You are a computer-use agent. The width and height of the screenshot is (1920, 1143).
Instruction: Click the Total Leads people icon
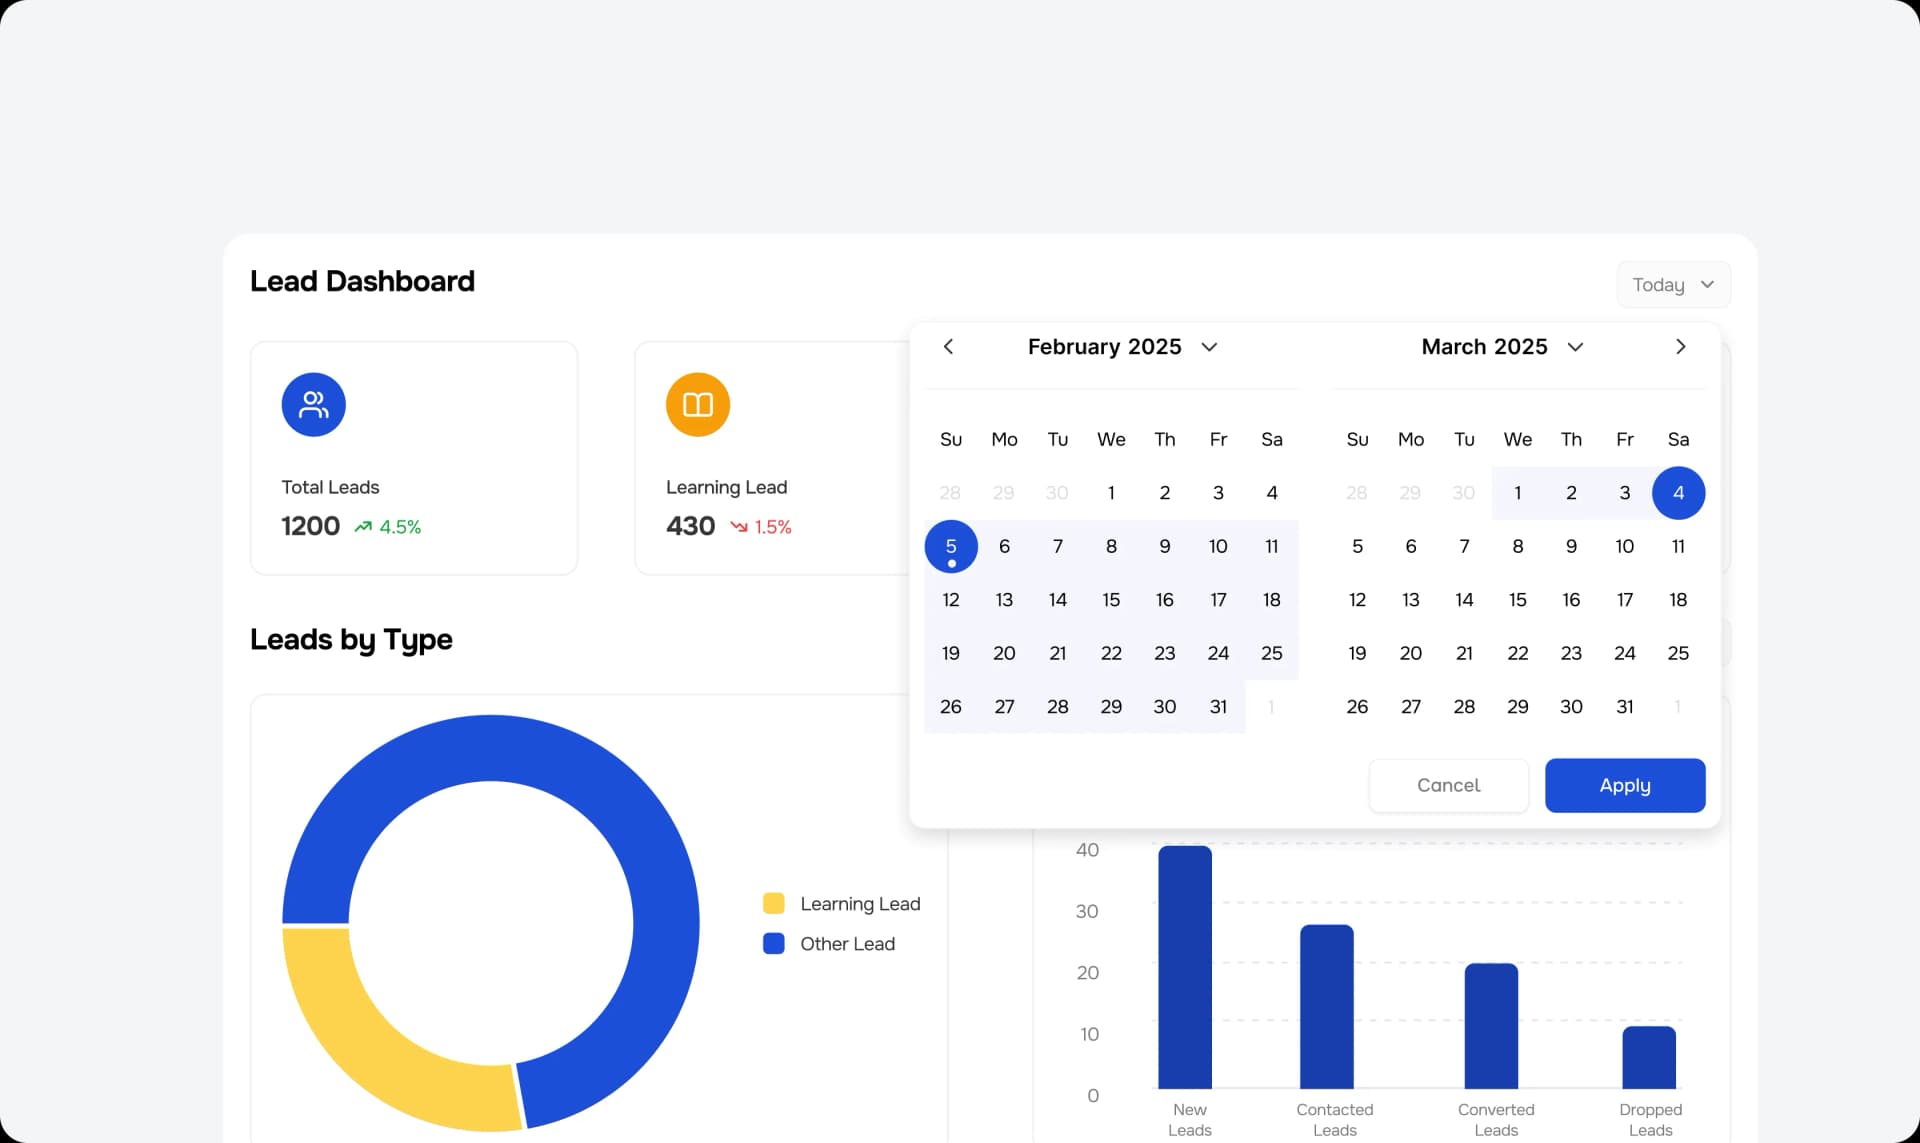click(x=313, y=404)
